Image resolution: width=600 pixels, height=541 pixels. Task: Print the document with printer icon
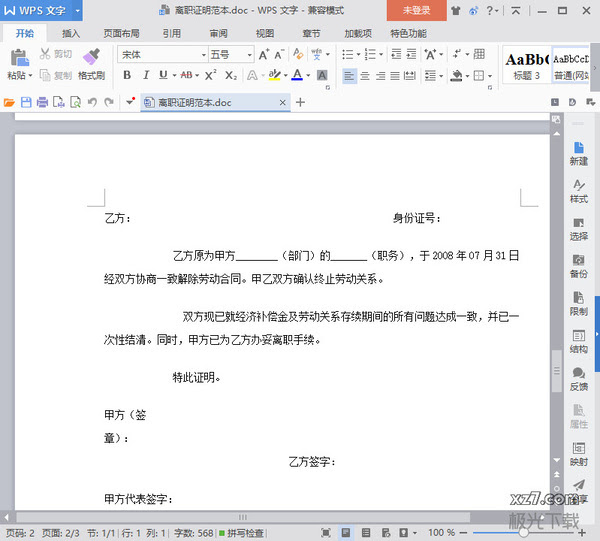(x=42, y=102)
